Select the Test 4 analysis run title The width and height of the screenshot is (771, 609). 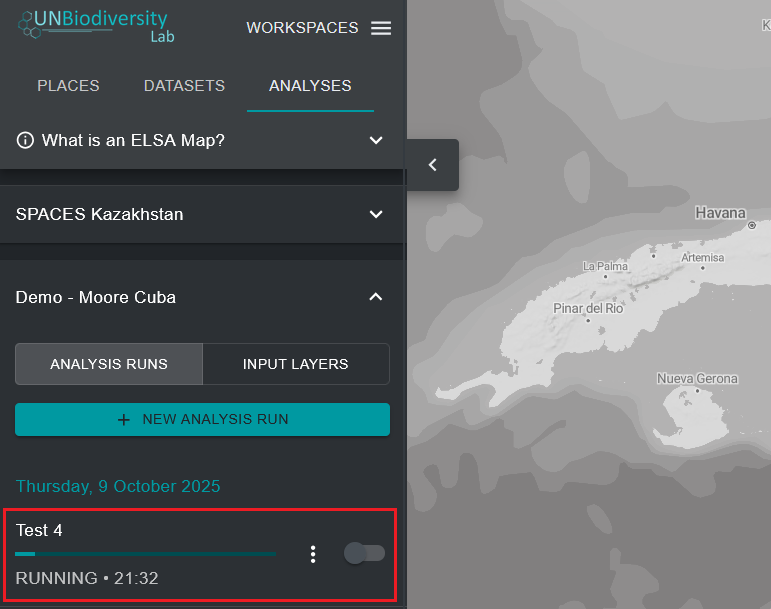click(x=39, y=530)
